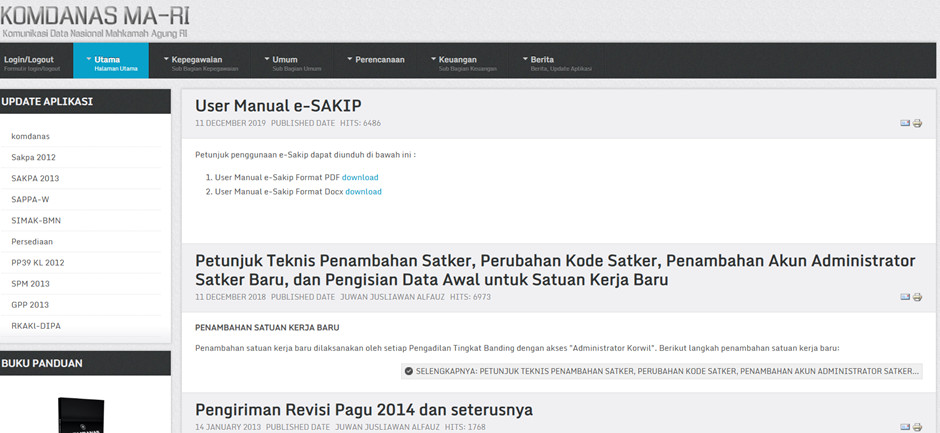Expand the Utama menu dropdown
Screen dimensions: 940x433
pyautogui.click(x=110, y=61)
